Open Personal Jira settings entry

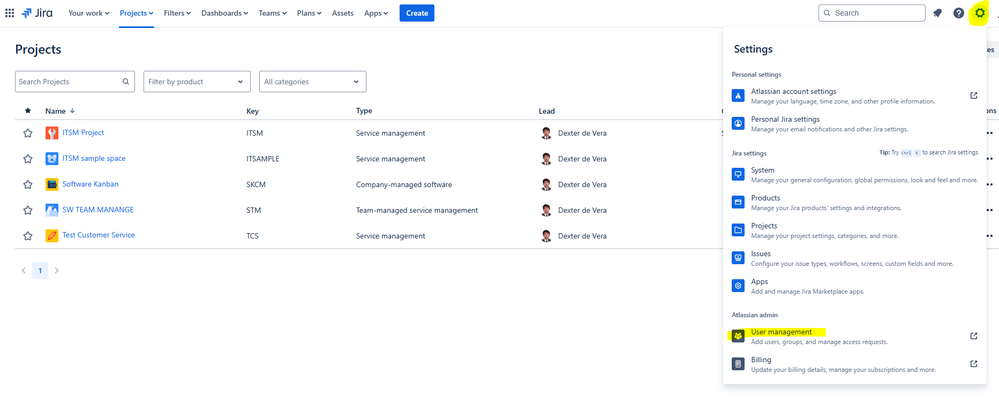(854, 124)
